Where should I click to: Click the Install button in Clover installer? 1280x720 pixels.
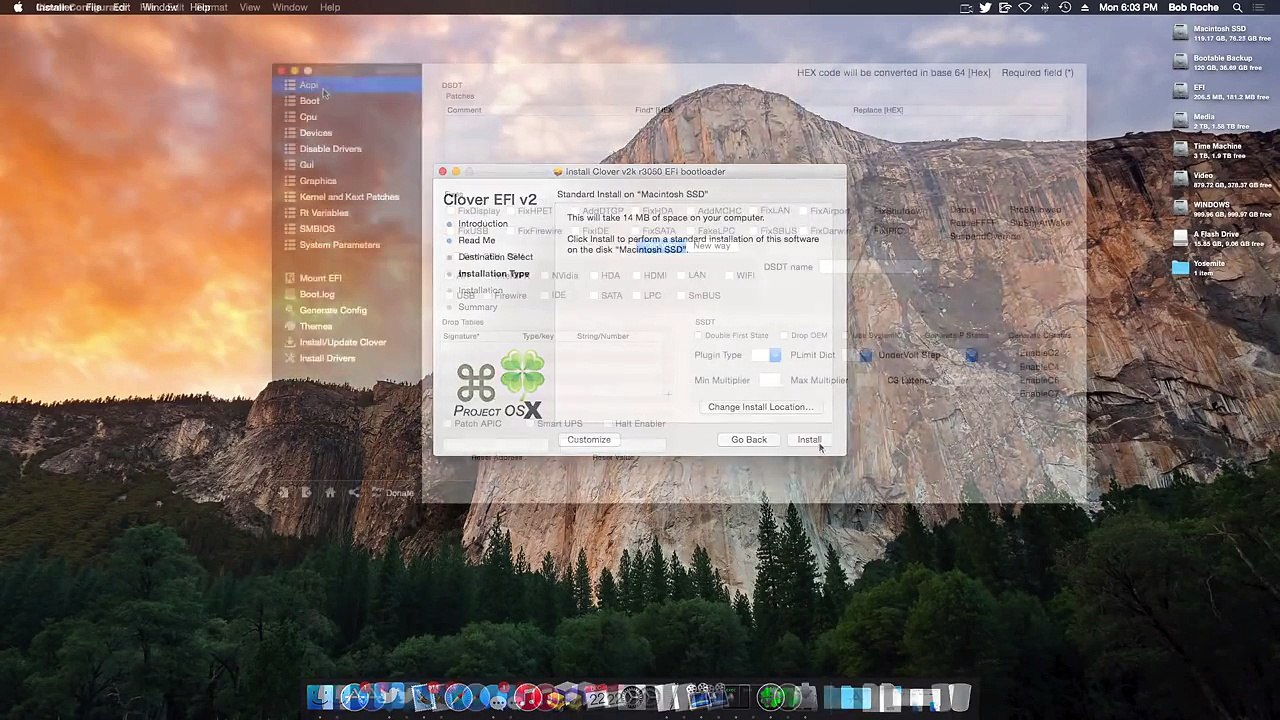click(809, 440)
